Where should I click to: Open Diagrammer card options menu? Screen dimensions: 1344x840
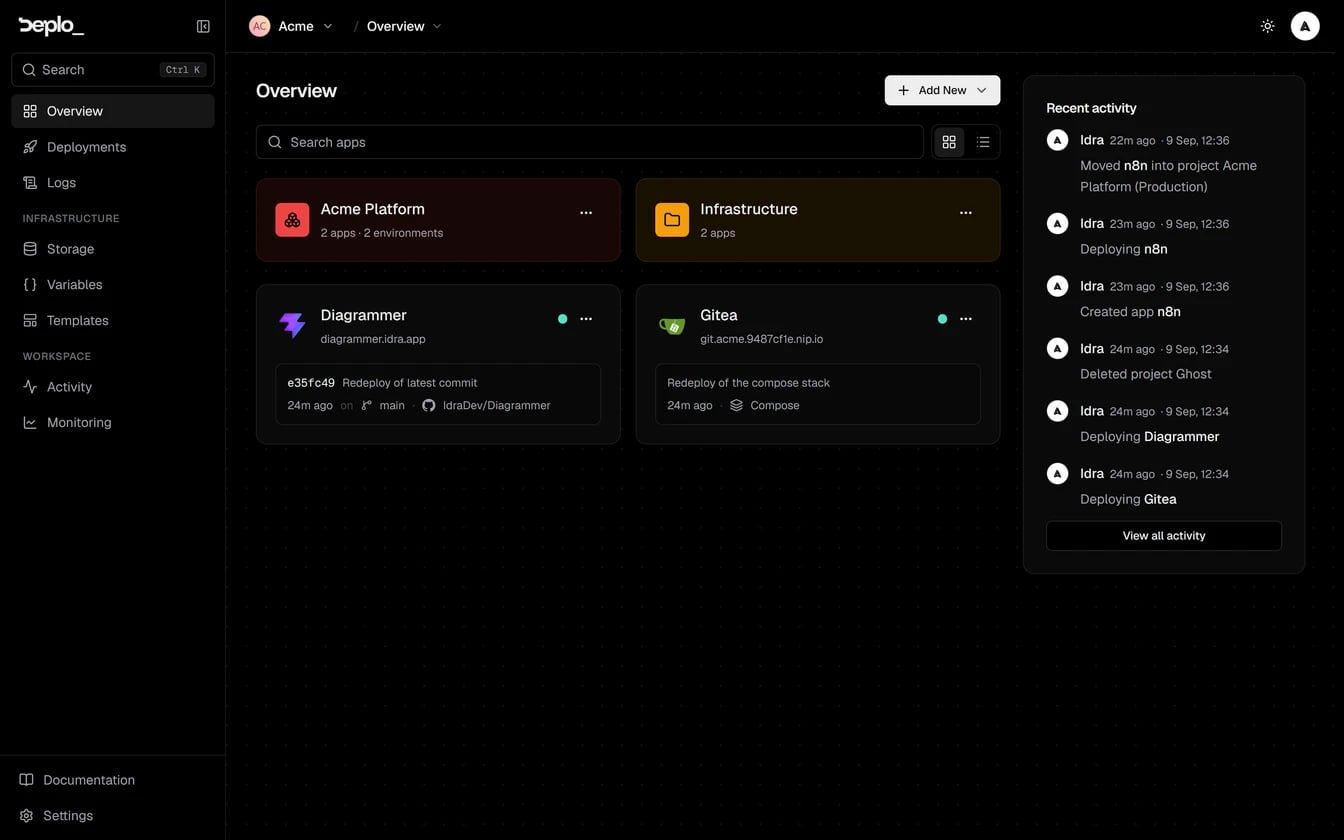click(586, 319)
